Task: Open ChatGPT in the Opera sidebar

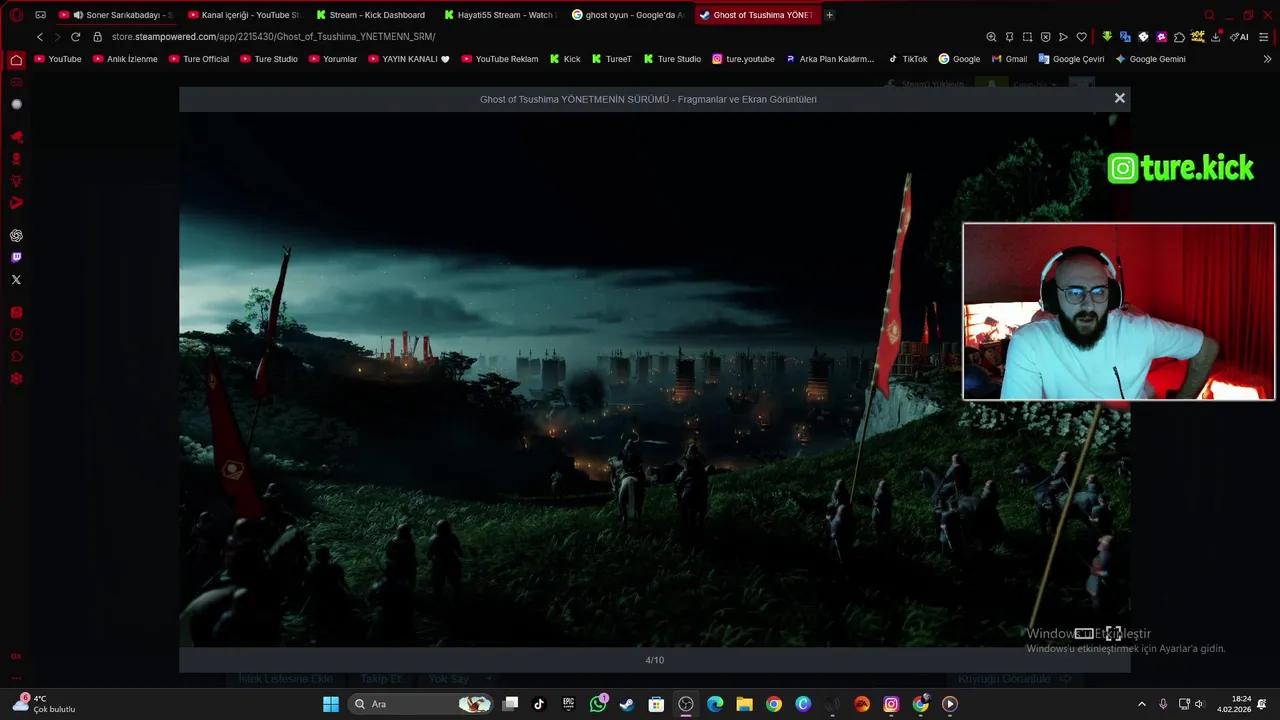Action: tap(16, 236)
